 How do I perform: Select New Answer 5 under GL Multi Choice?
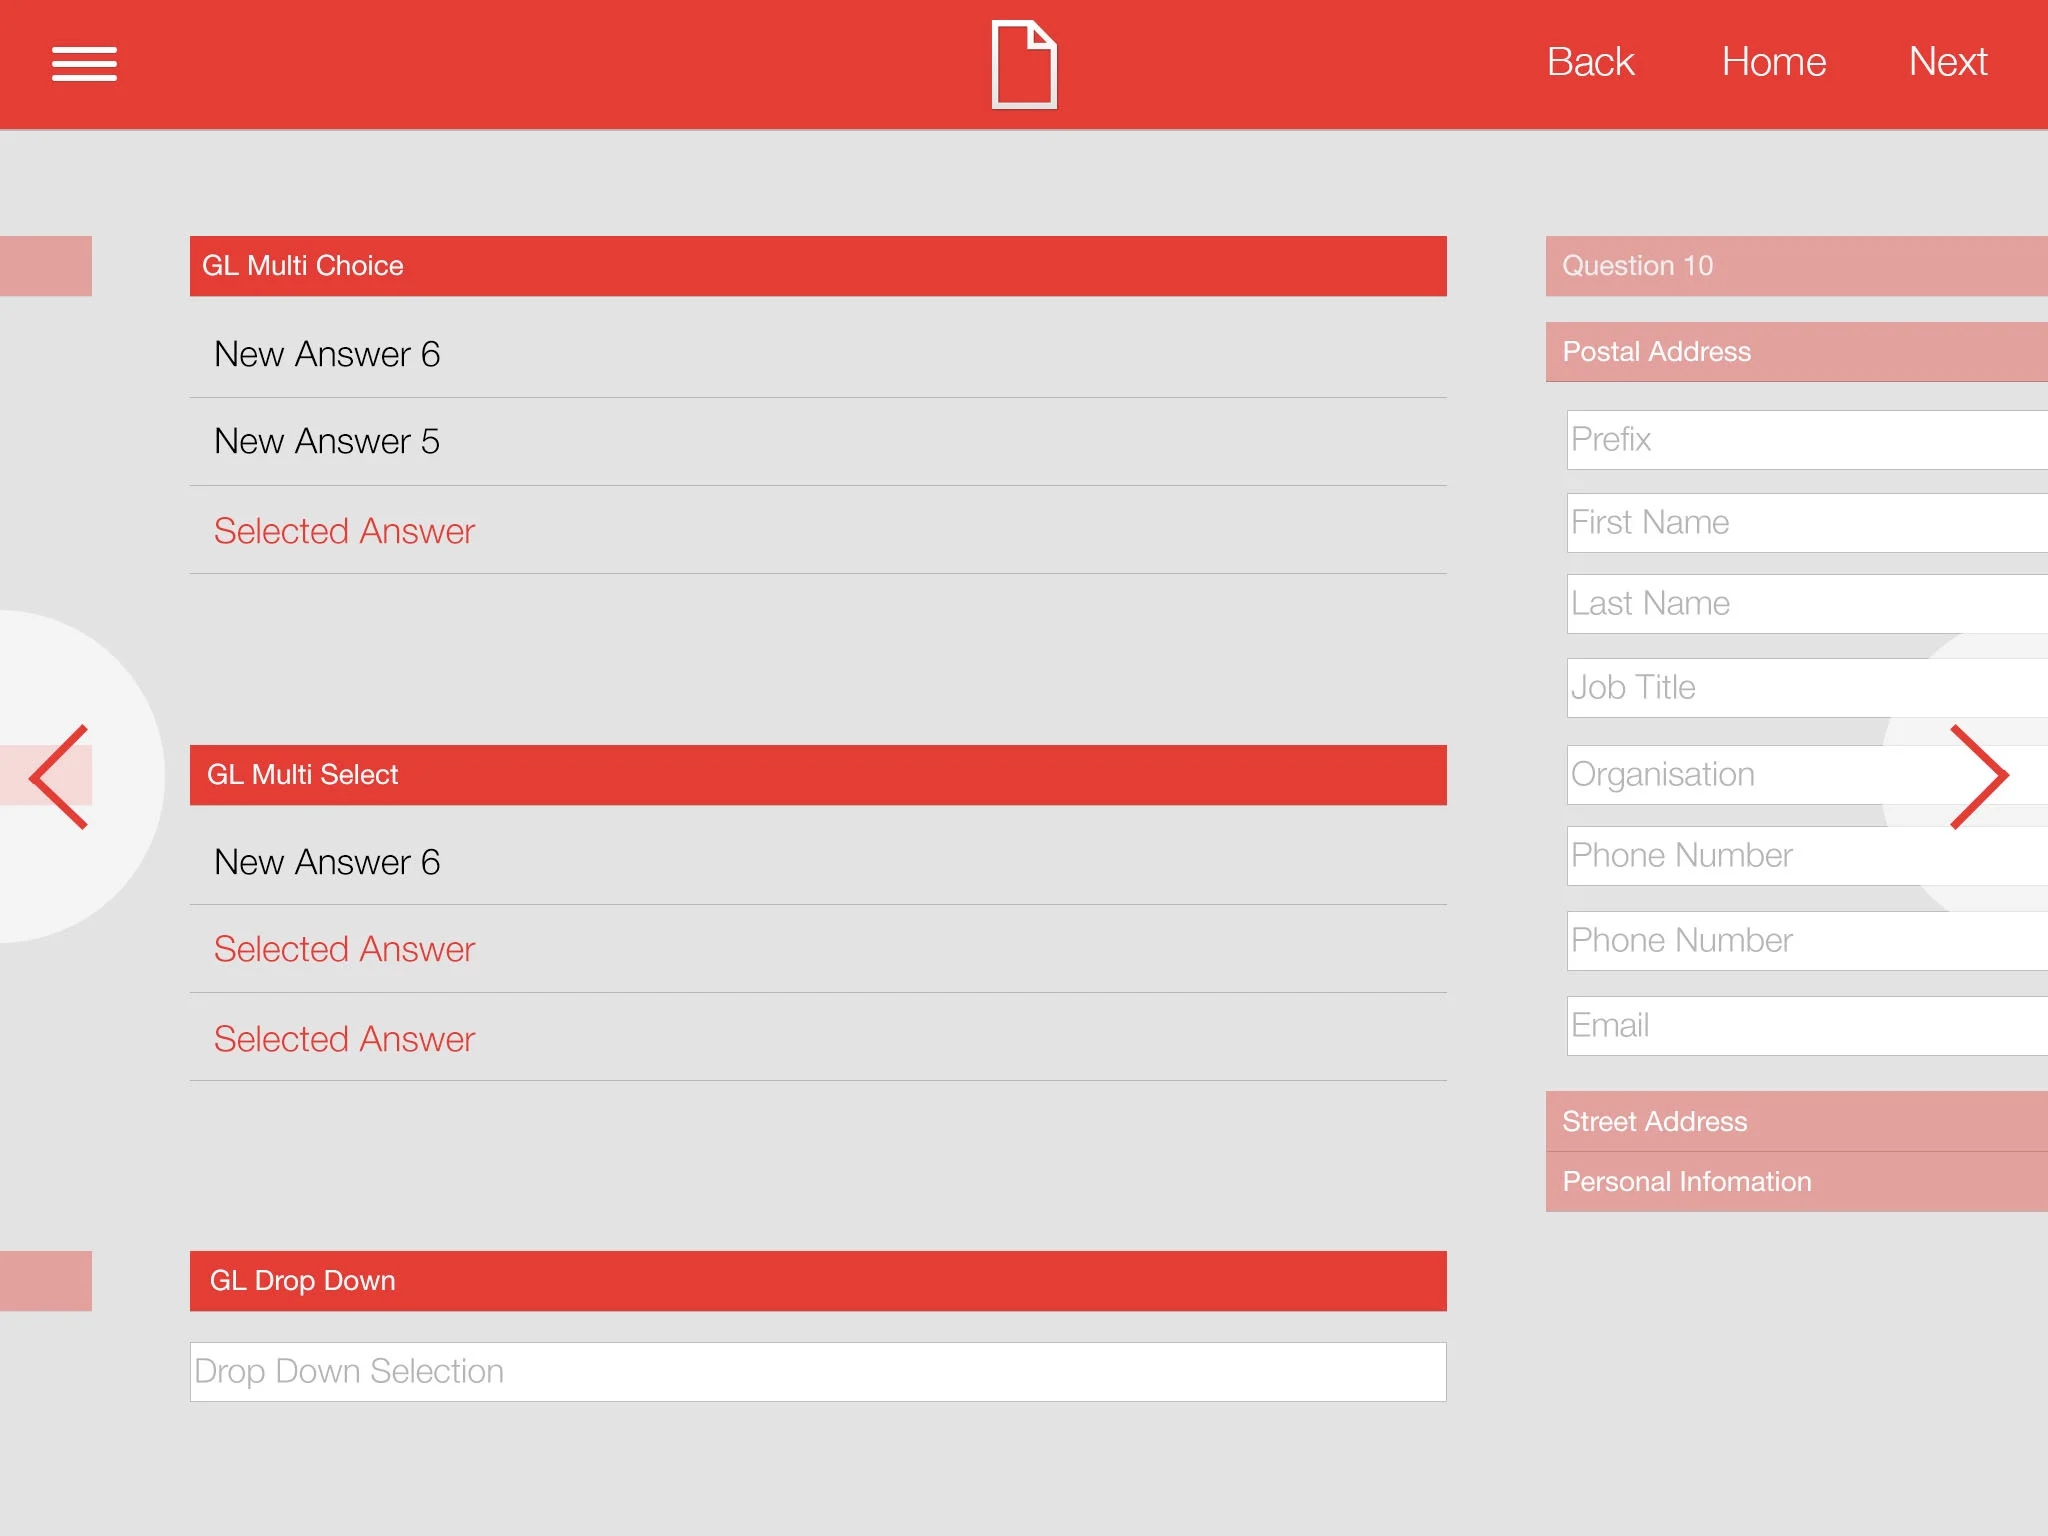(818, 442)
